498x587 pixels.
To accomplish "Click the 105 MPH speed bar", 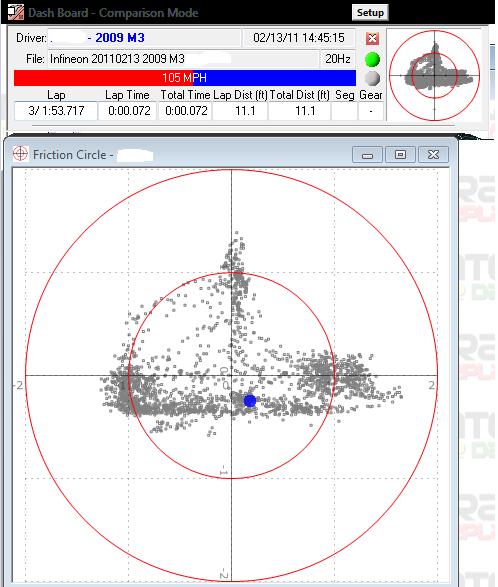I will tap(185, 78).
